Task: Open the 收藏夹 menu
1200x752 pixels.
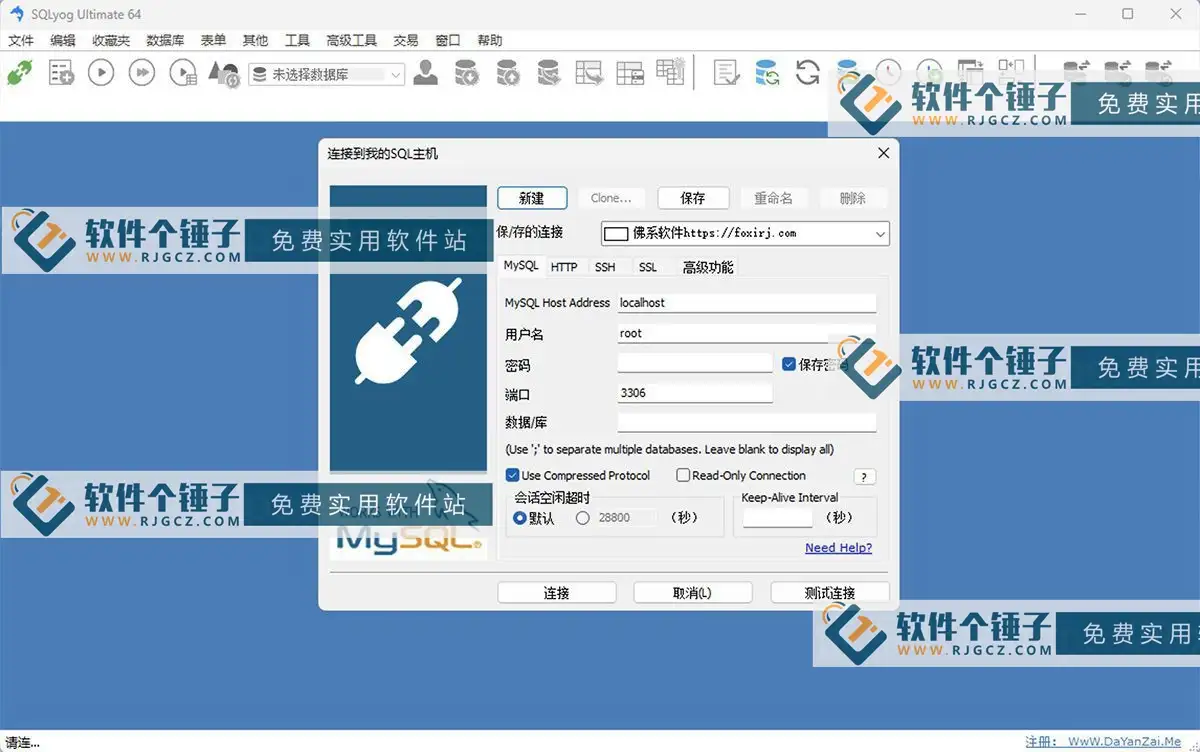Action: [x=111, y=41]
